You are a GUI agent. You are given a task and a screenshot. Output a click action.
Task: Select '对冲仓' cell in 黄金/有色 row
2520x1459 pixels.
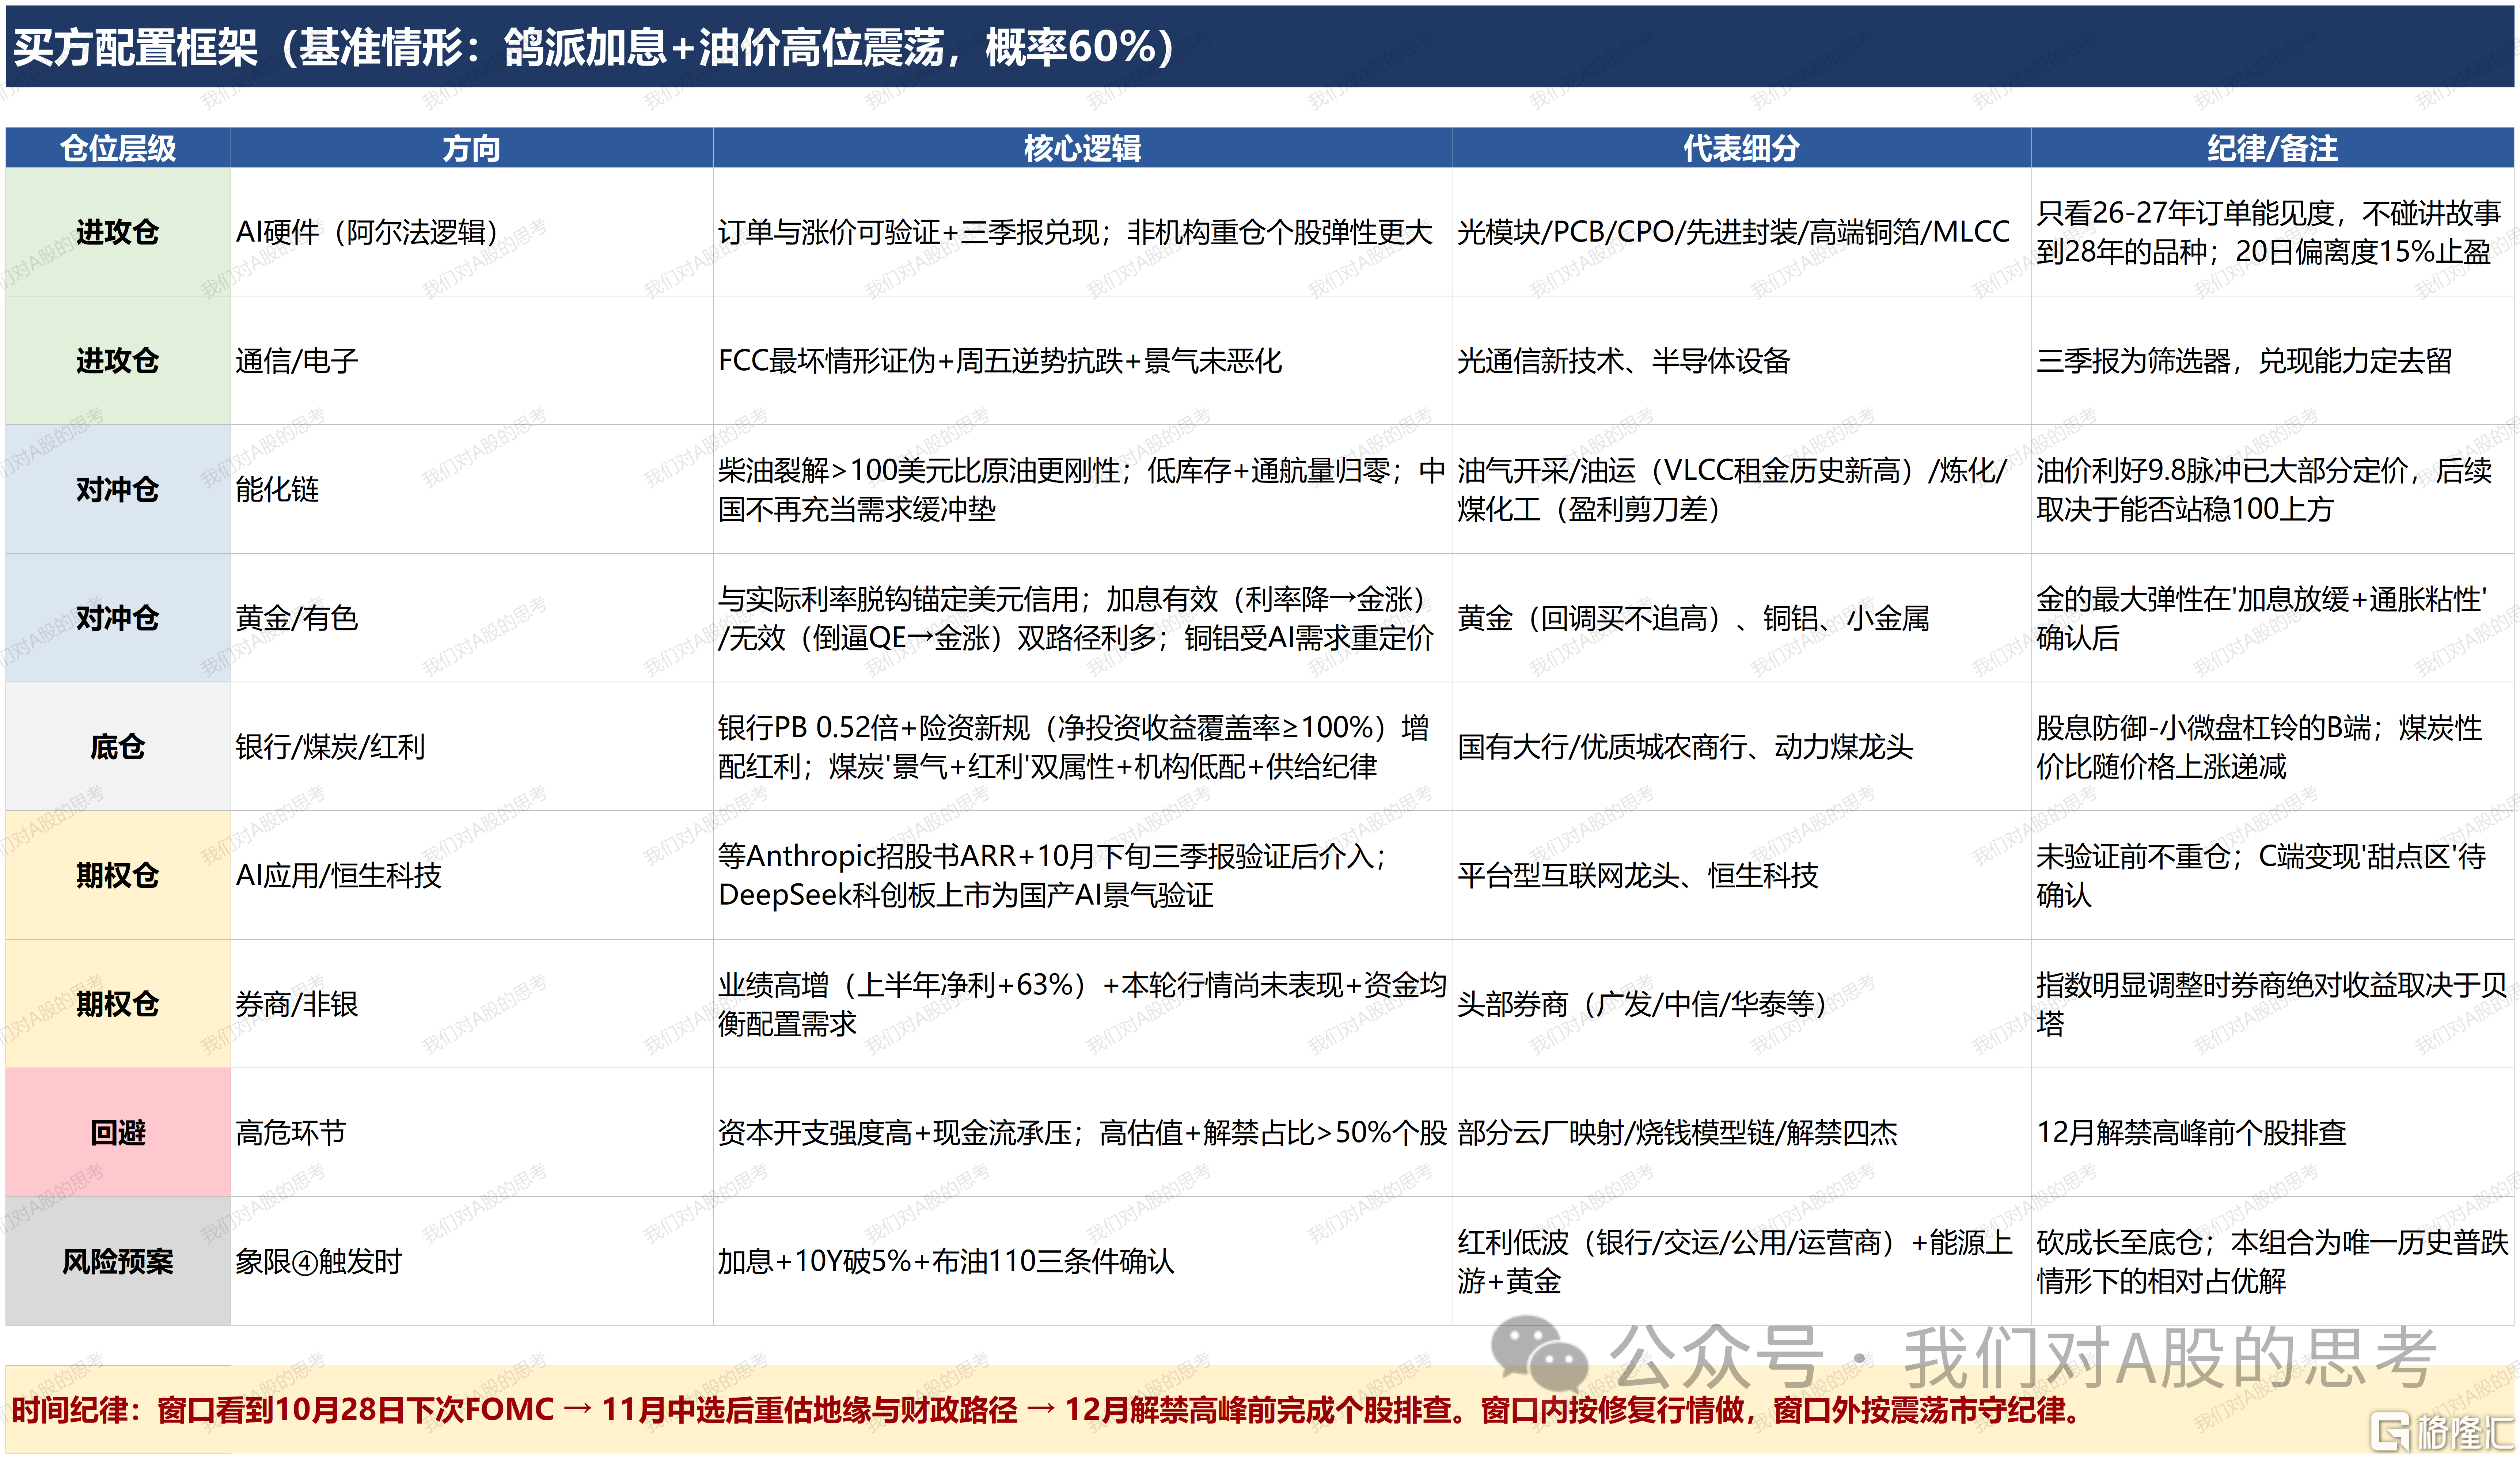coord(118,618)
